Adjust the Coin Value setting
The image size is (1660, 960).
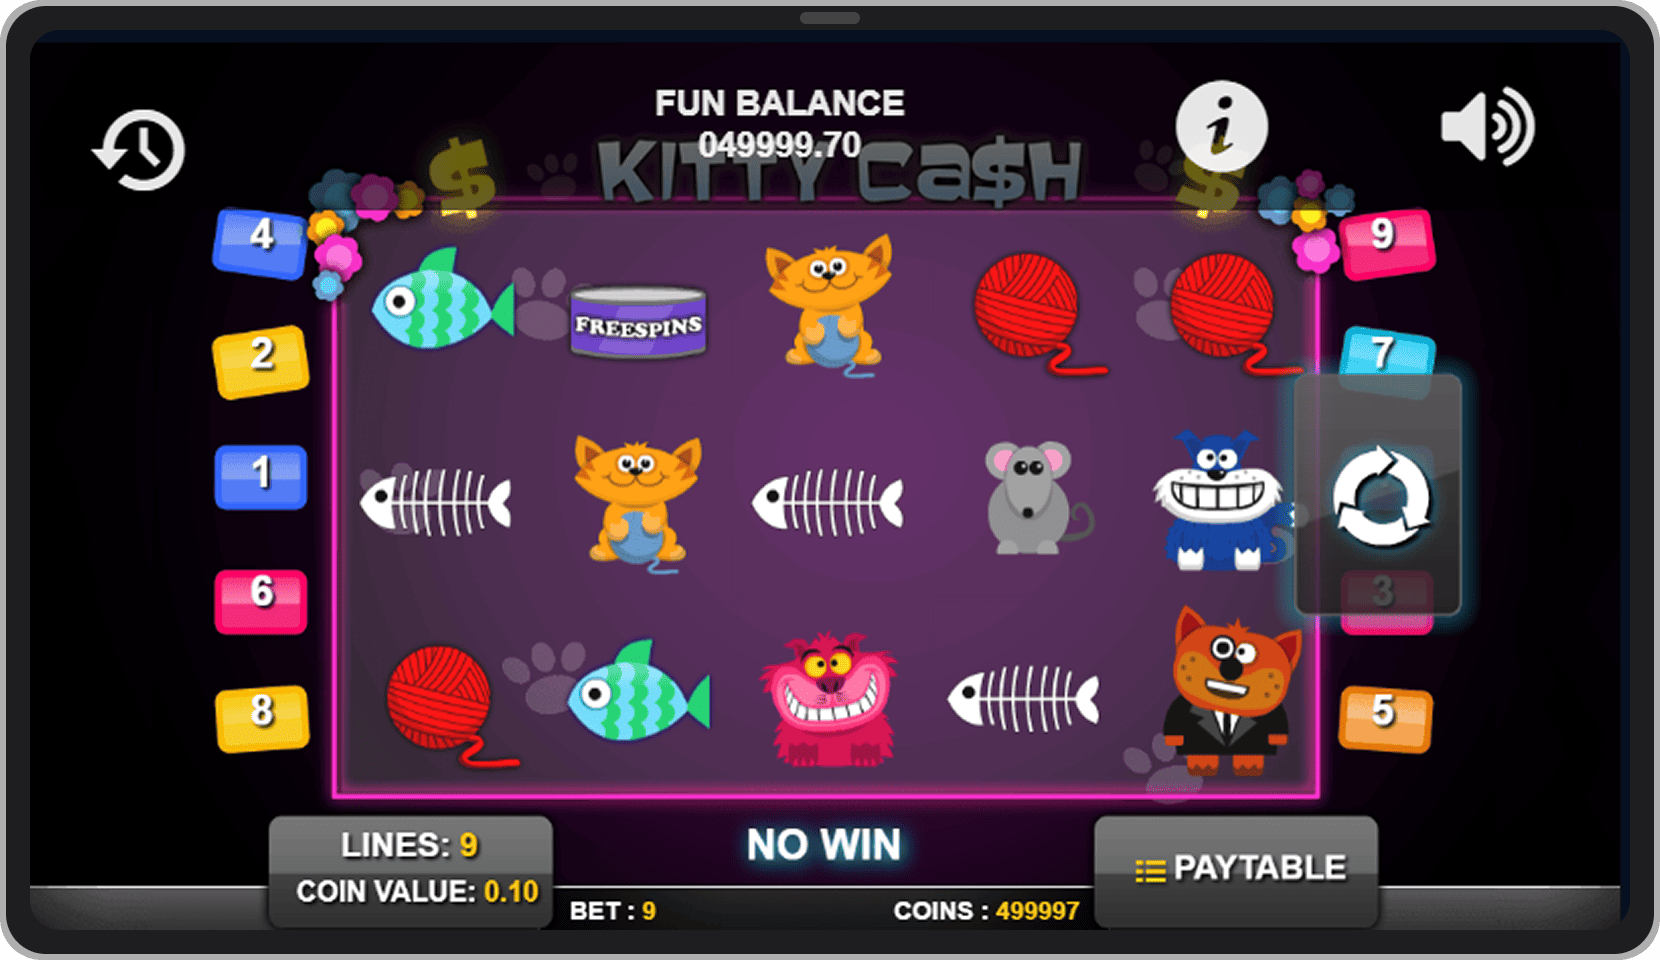pyautogui.click(x=417, y=891)
